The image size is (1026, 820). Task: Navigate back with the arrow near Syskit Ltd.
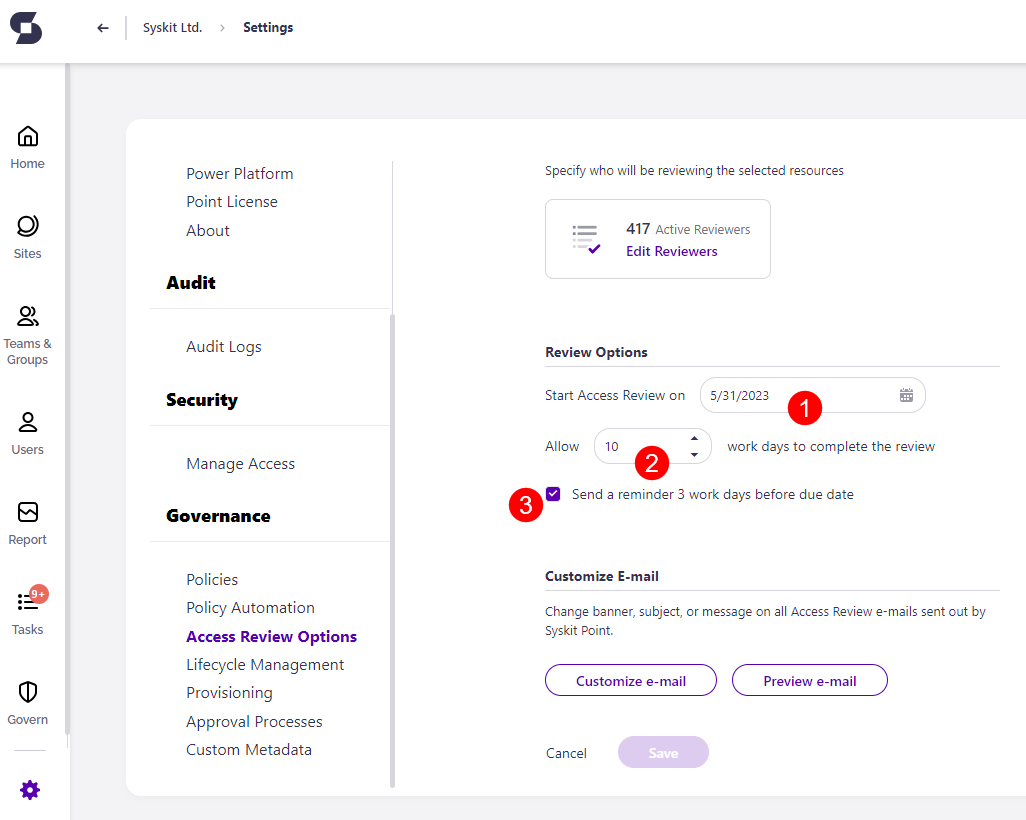[x=102, y=28]
